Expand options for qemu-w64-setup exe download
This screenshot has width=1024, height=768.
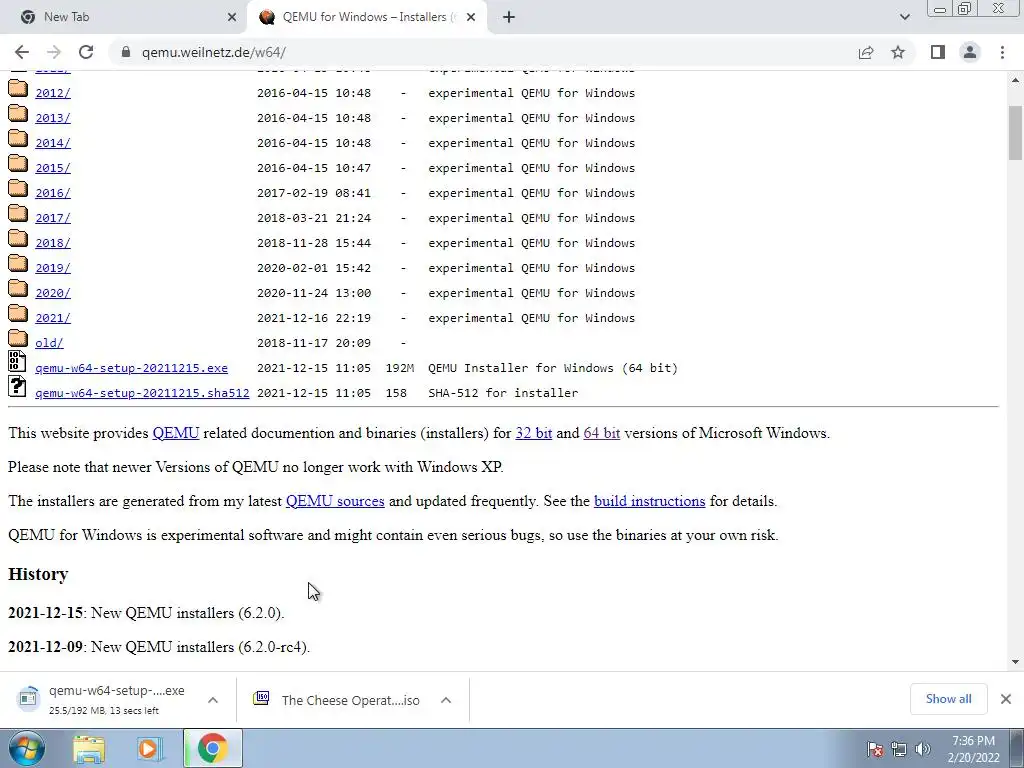click(213, 700)
